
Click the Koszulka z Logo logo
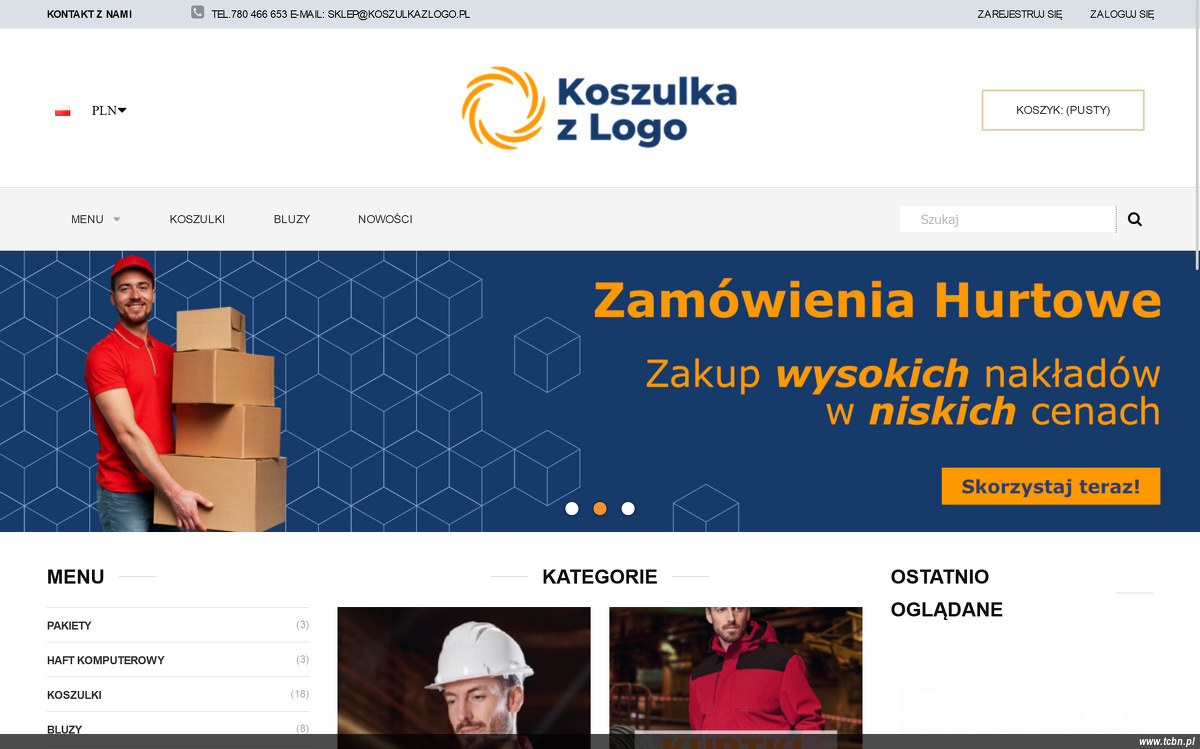599,107
